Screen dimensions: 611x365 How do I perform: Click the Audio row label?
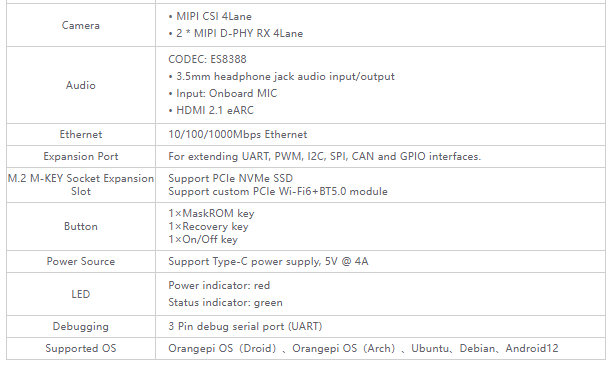pos(81,85)
